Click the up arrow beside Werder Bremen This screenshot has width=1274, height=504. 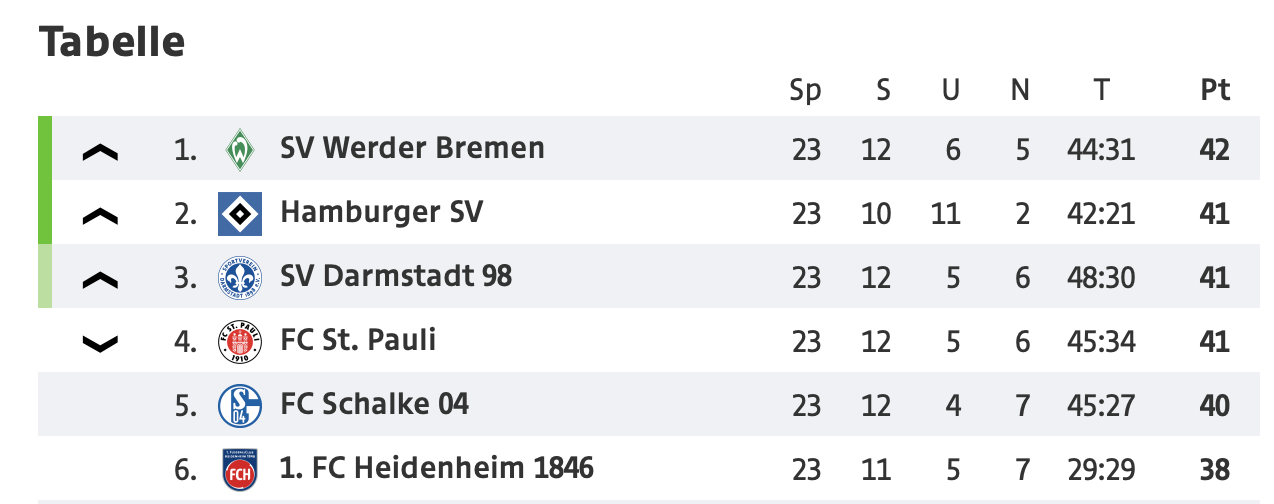(x=100, y=153)
